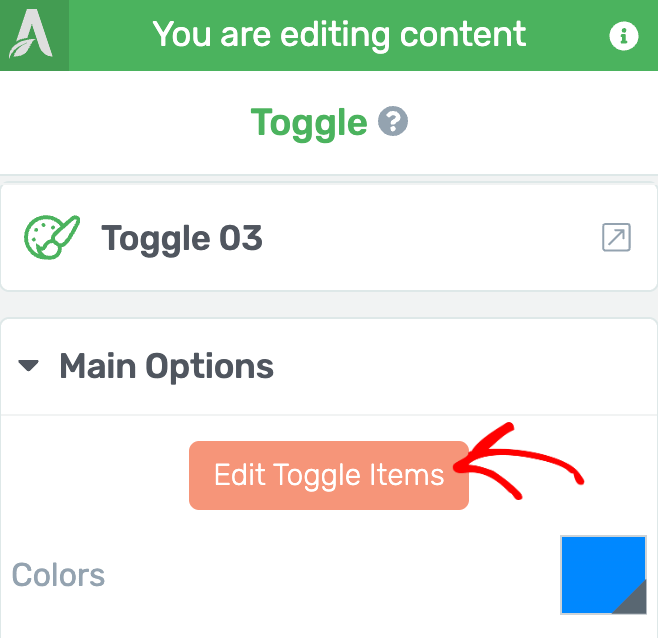Click the Main Options section heading
Image resolution: width=658 pixels, height=638 pixels.
167,366
